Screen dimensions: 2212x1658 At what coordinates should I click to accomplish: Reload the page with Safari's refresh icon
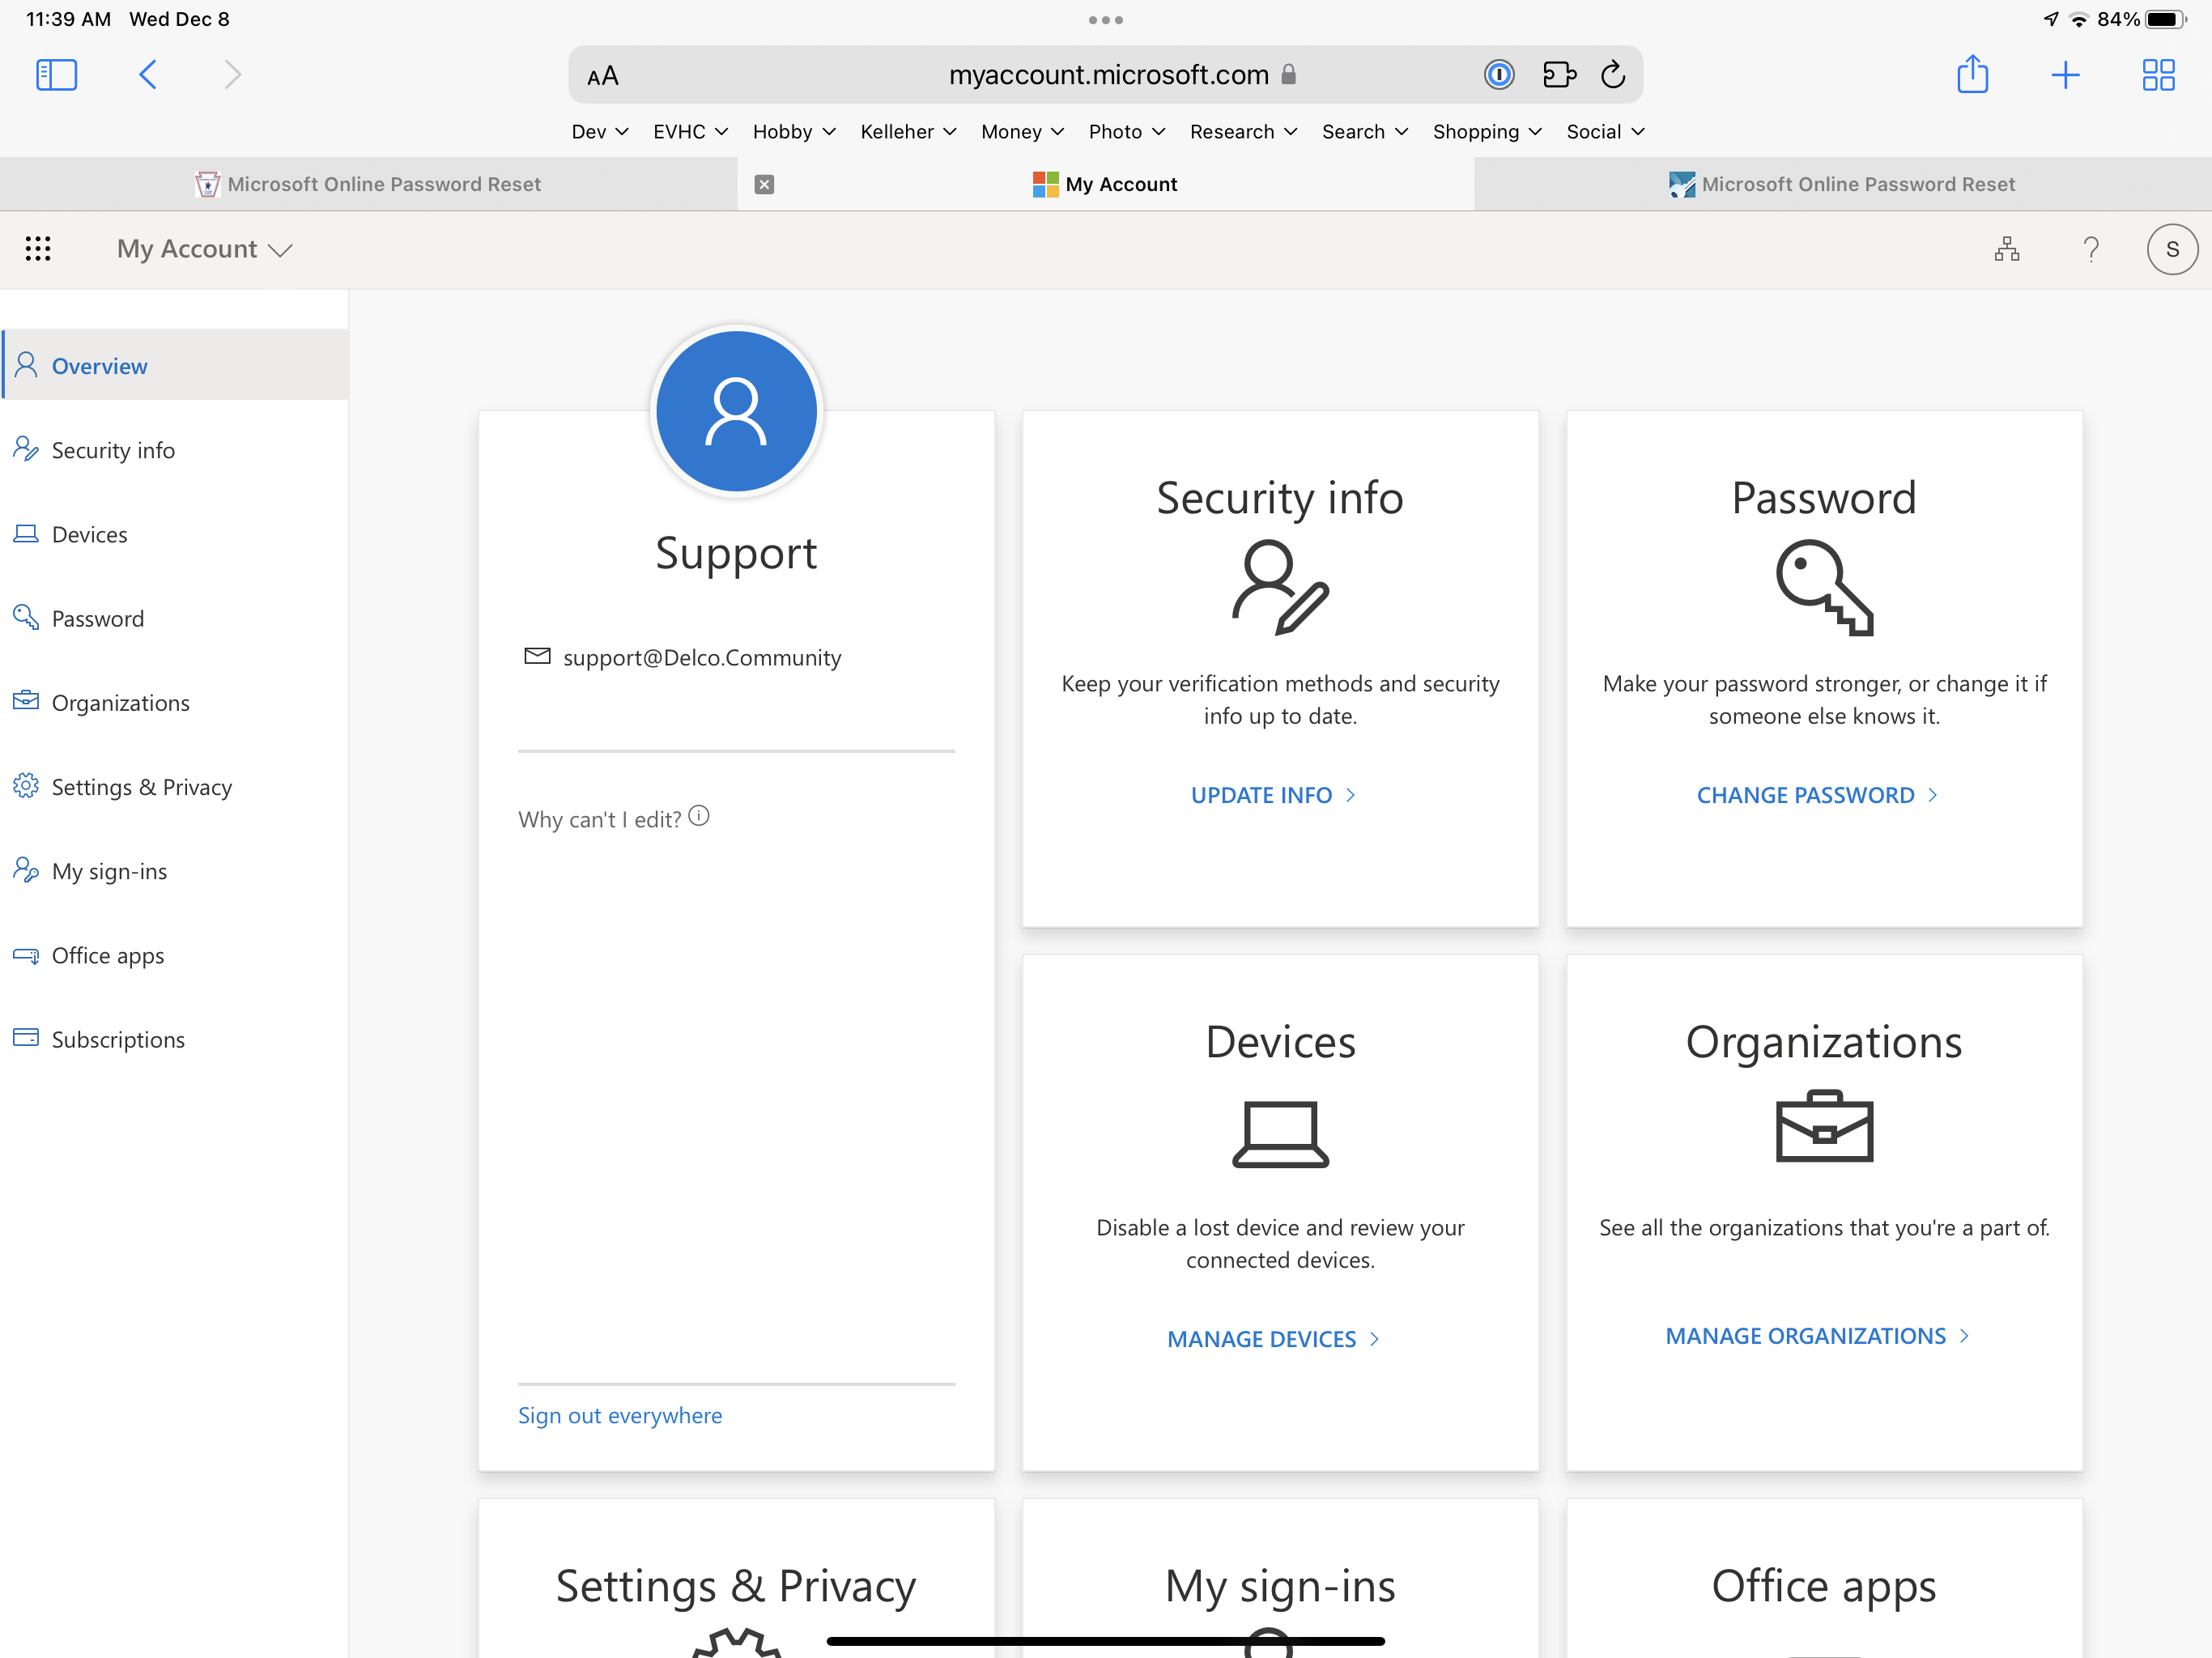coord(1612,75)
